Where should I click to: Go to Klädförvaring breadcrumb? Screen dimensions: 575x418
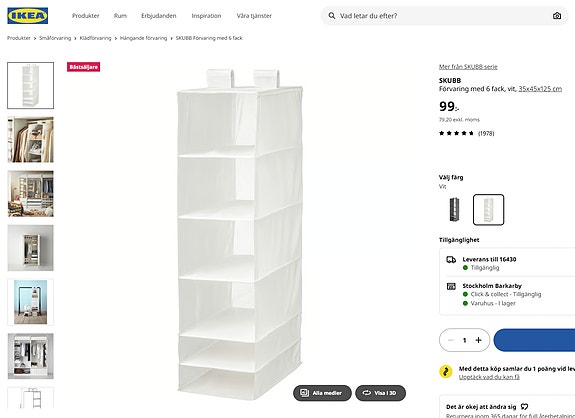[x=95, y=38]
